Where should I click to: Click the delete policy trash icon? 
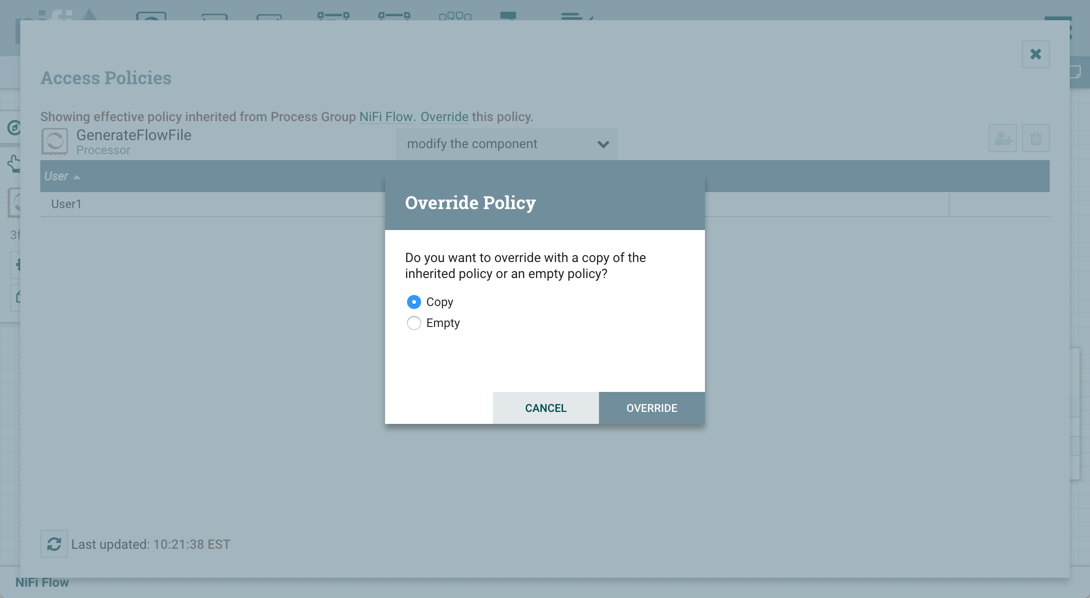pos(1035,139)
